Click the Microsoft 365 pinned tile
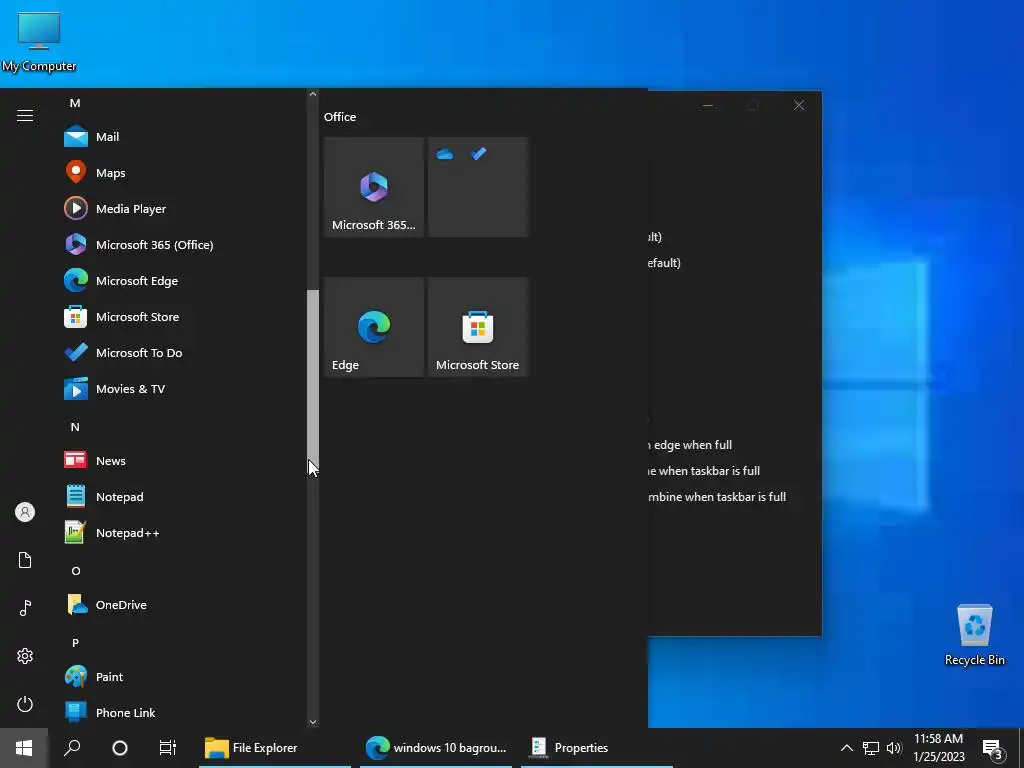 tap(374, 187)
